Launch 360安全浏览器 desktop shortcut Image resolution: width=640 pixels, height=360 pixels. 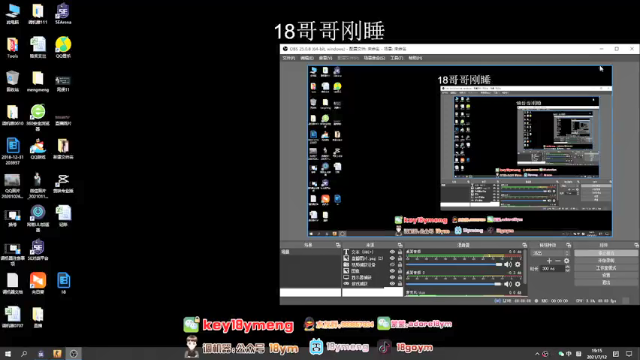(x=38, y=117)
